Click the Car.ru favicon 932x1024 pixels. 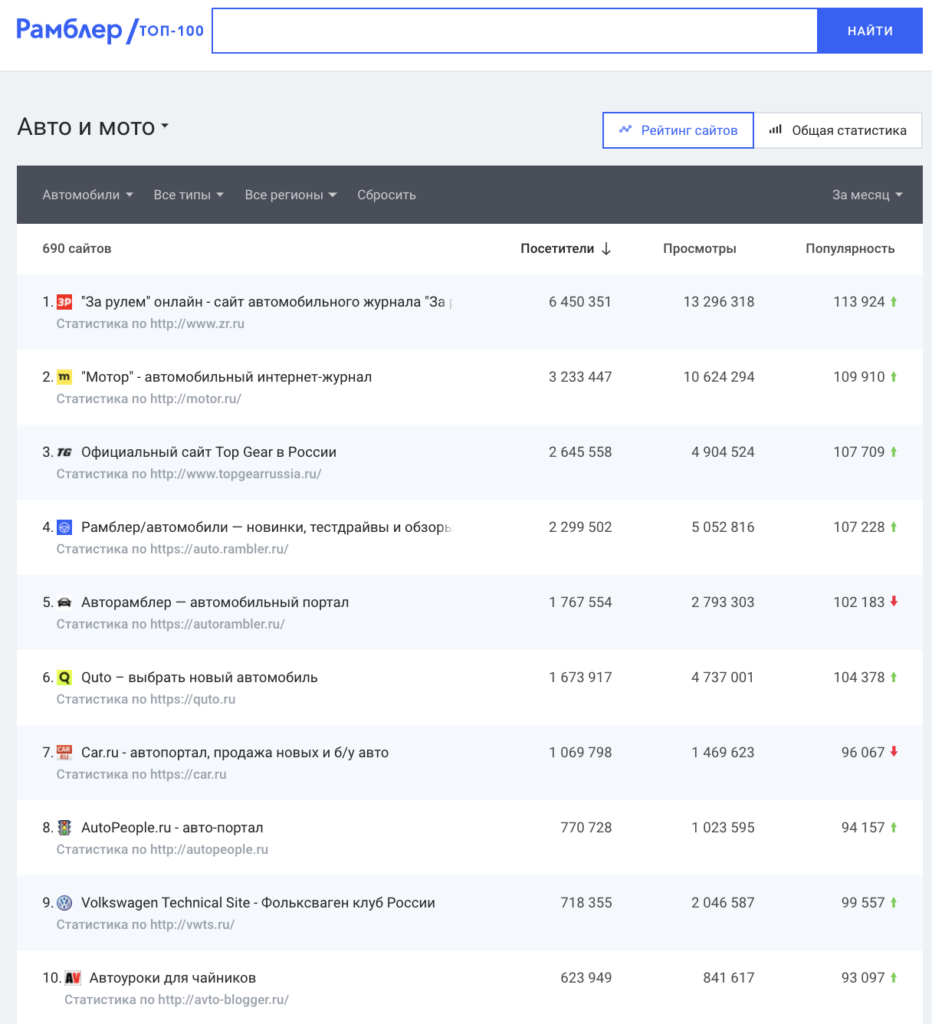pyautogui.click(x=64, y=752)
